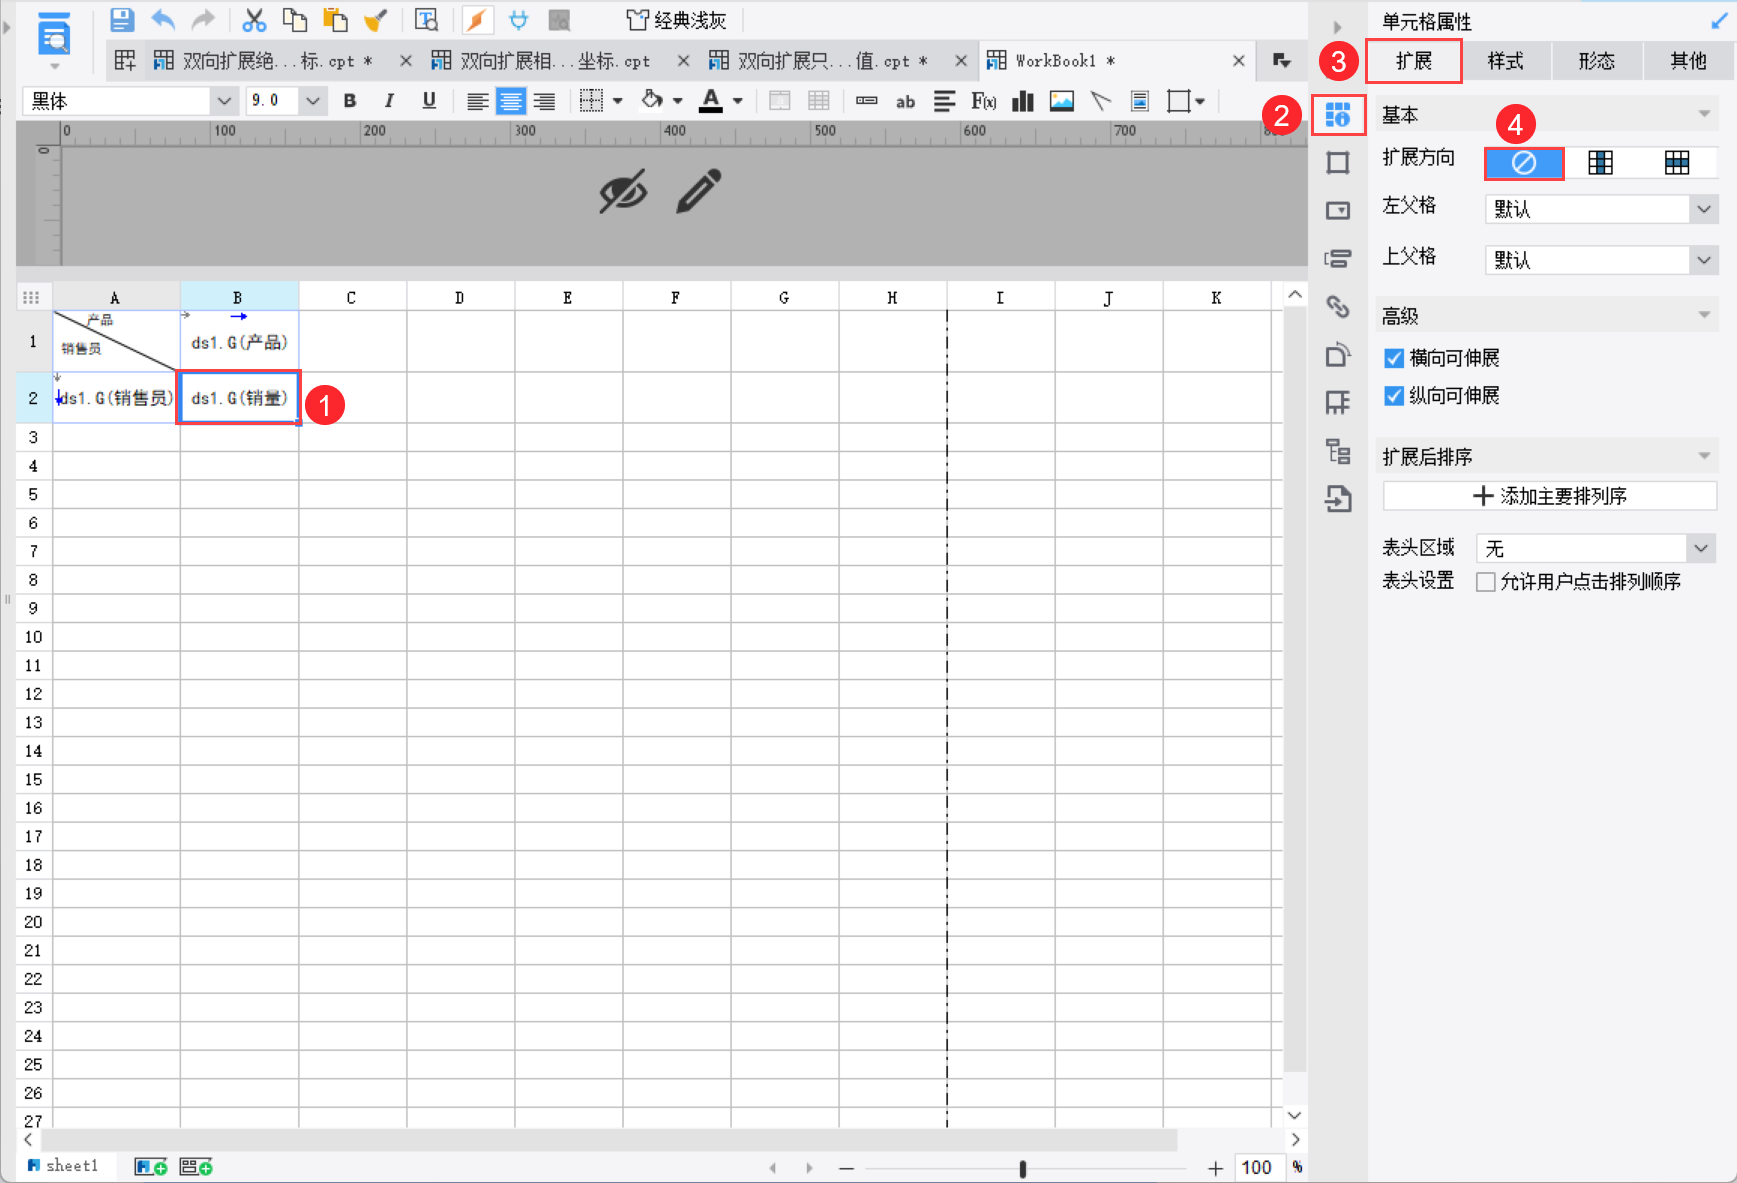Click the 经典浅灰 theme button
This screenshot has height=1183, width=1737.
(x=676, y=20)
